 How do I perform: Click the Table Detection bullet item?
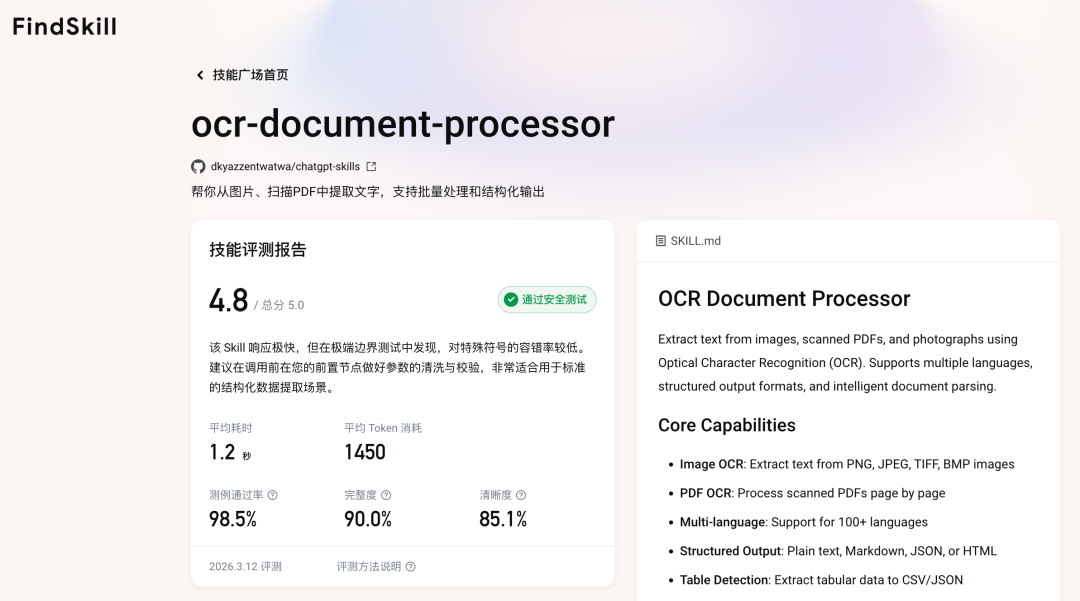point(821,580)
